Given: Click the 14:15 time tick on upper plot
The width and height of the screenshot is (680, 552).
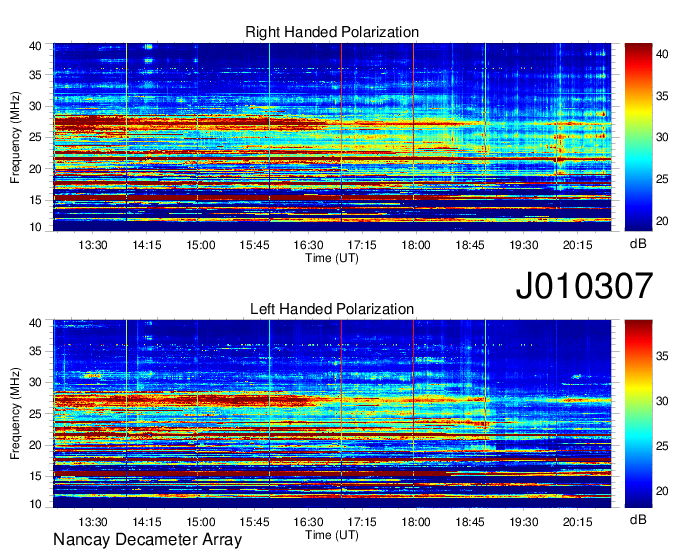Looking at the screenshot, I should point(147,245).
